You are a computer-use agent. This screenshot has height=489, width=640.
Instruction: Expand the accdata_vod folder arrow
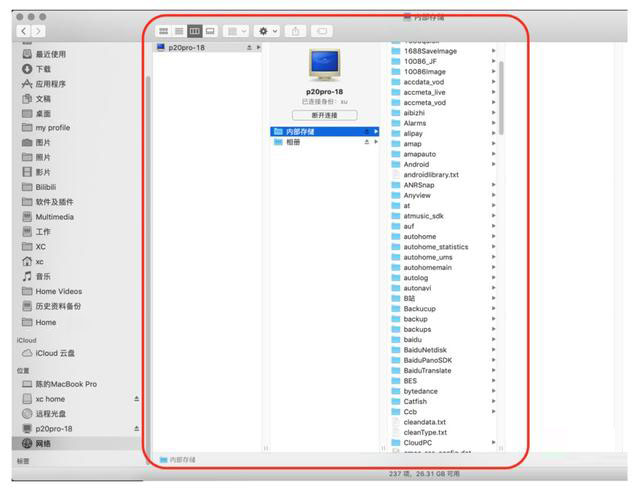click(493, 82)
